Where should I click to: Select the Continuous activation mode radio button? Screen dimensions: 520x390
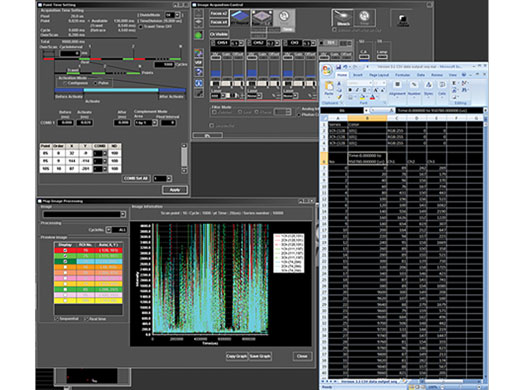(x=65, y=83)
